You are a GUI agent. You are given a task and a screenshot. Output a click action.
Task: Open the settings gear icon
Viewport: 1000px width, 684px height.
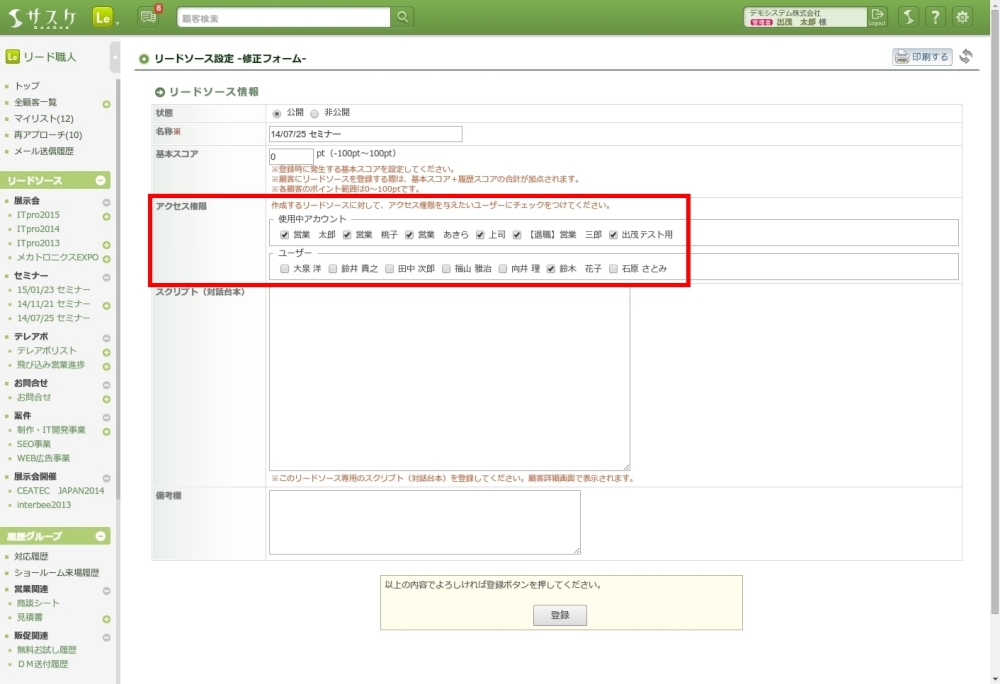(962, 17)
